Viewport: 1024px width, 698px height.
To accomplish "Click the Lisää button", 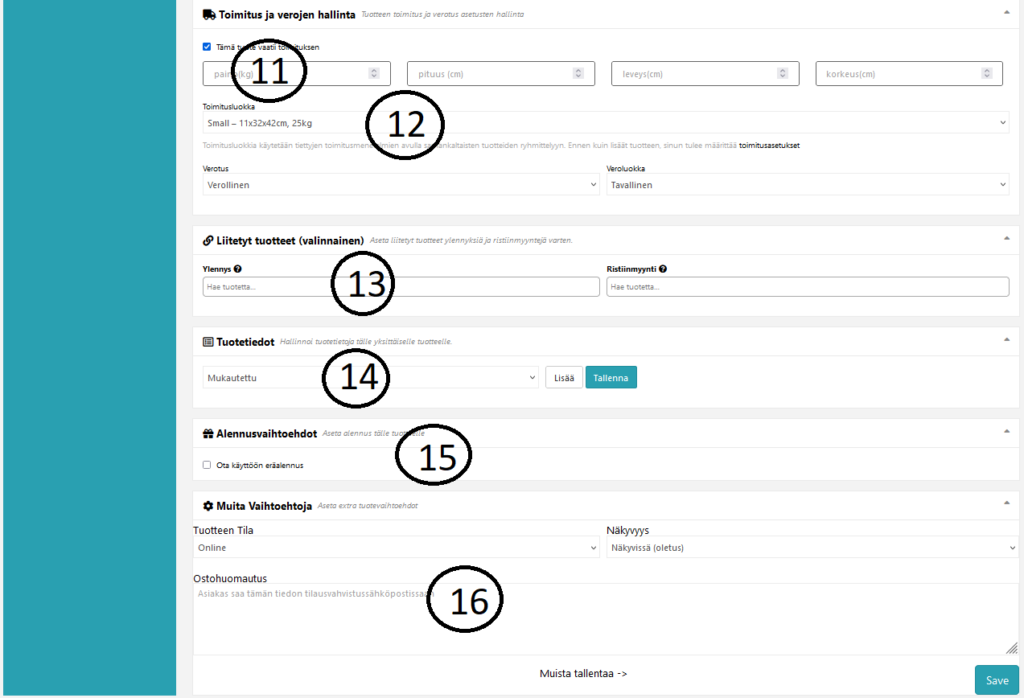I will (x=563, y=378).
